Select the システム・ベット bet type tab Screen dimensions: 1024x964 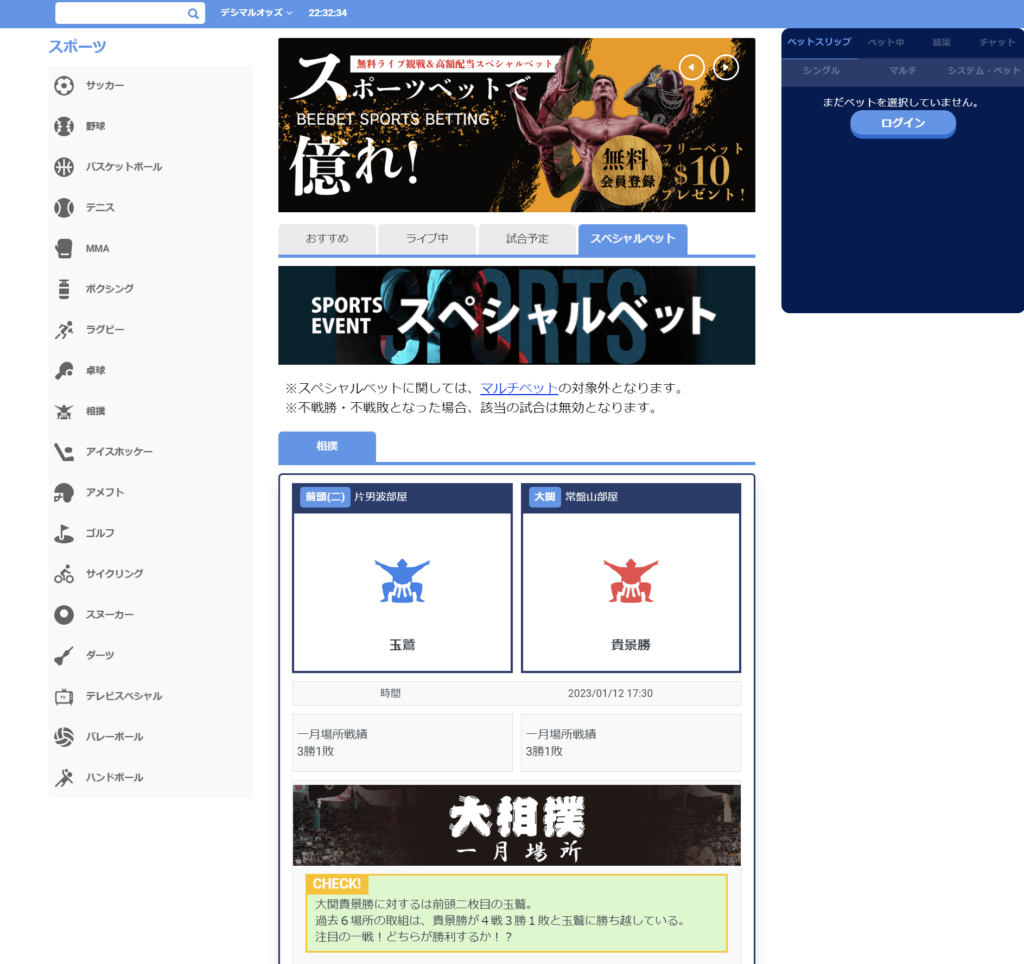(984, 71)
